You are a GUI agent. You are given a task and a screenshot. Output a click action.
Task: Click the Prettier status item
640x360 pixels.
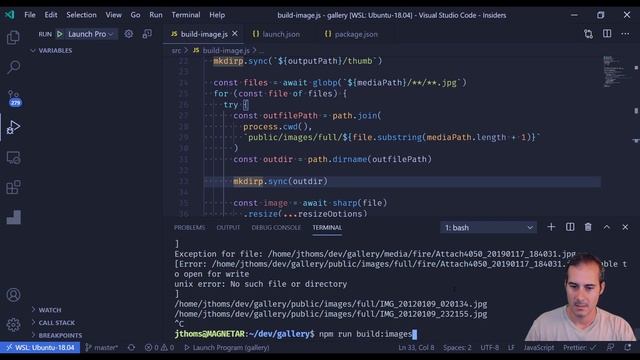click(x=580, y=348)
